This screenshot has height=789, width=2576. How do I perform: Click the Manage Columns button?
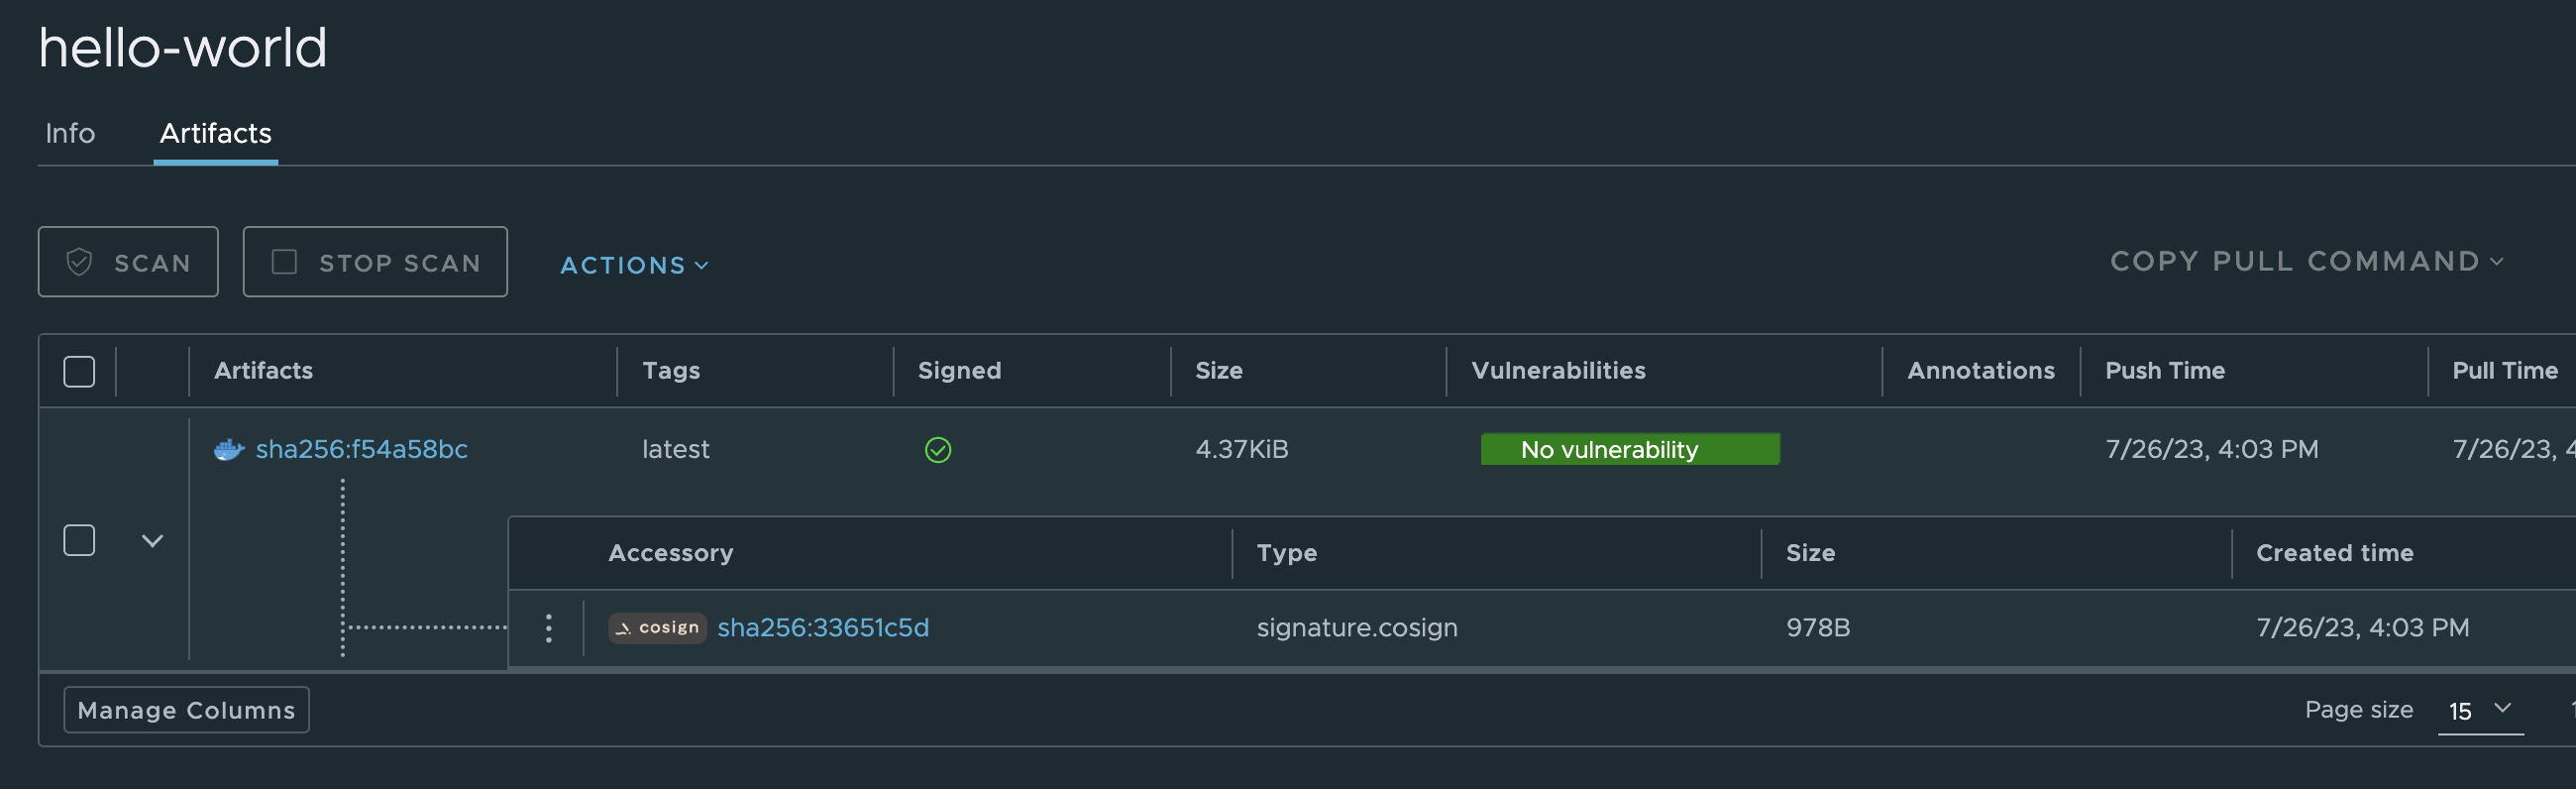coord(185,709)
